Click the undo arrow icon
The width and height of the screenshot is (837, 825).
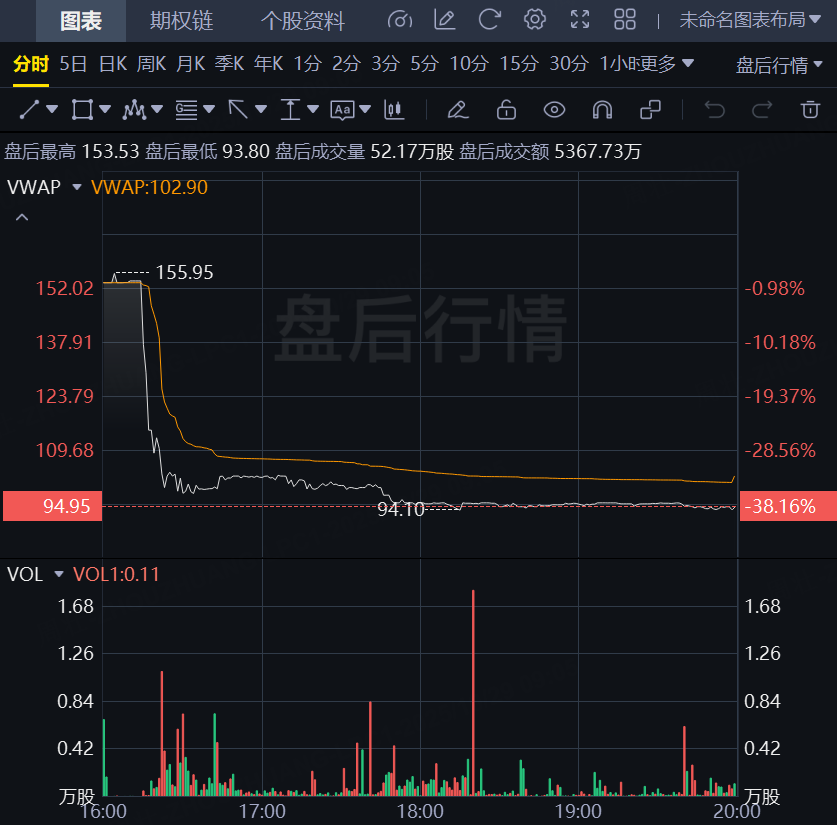point(714,109)
